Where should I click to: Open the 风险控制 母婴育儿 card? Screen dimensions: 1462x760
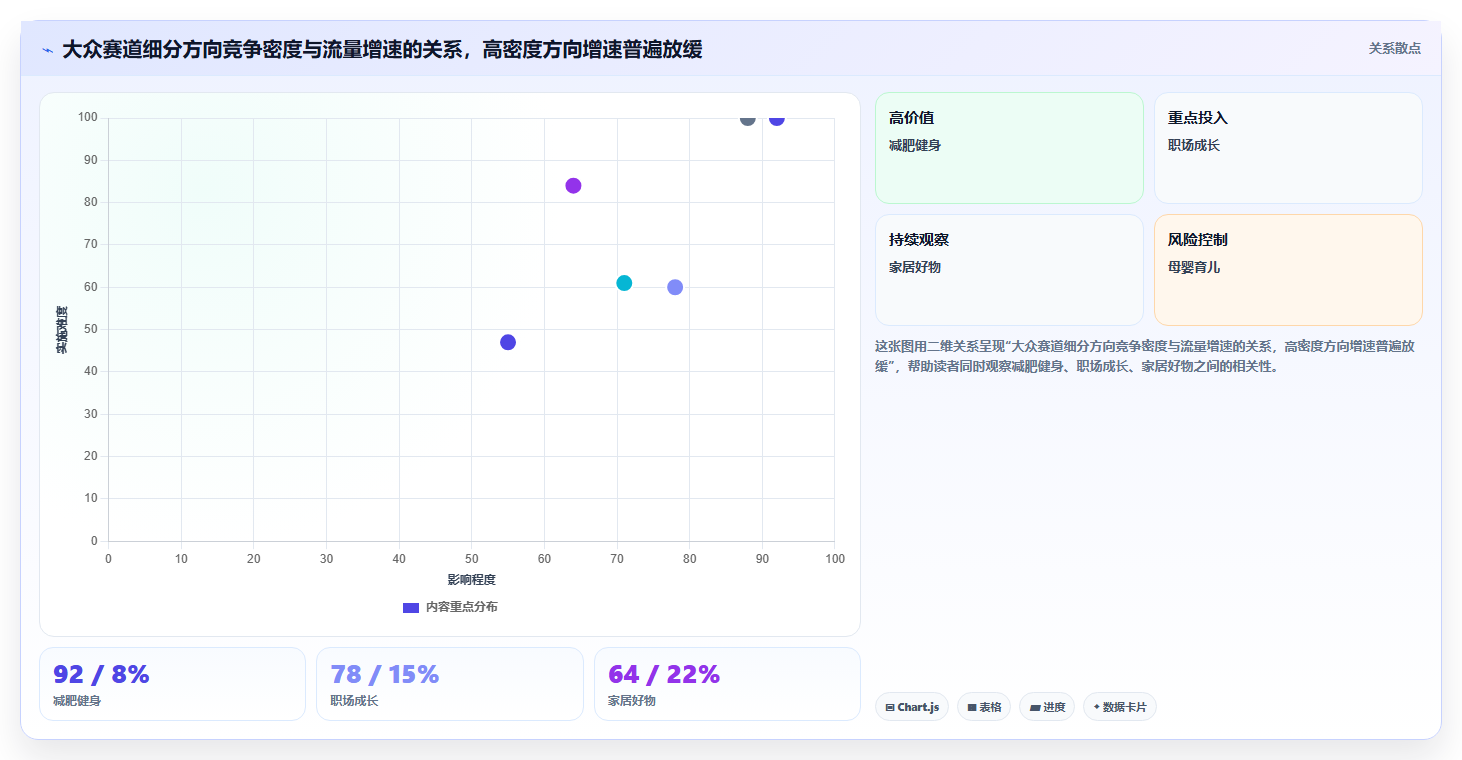pyautogui.click(x=1288, y=270)
